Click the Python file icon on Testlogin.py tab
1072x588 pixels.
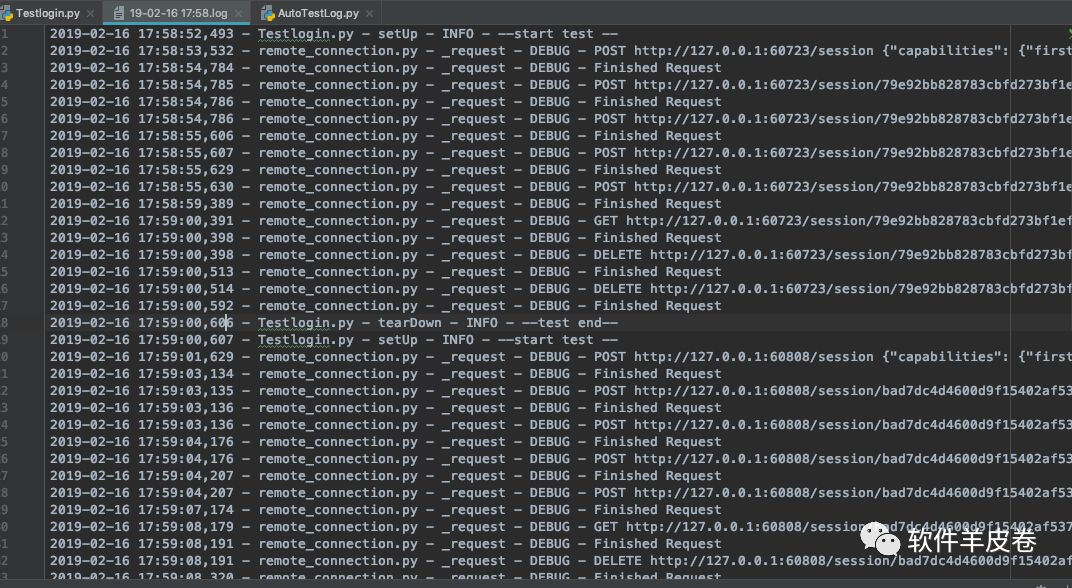(x=8, y=12)
